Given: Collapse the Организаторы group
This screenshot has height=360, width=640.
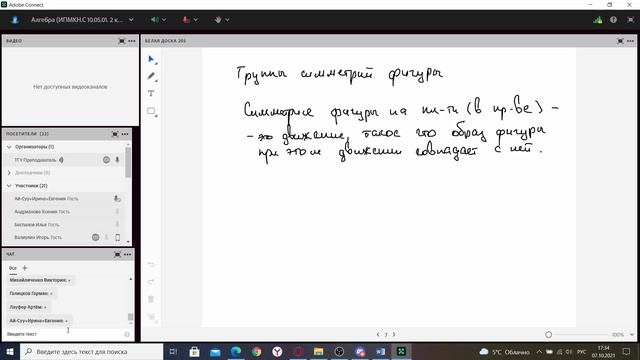Looking at the screenshot, I should (x=9, y=147).
